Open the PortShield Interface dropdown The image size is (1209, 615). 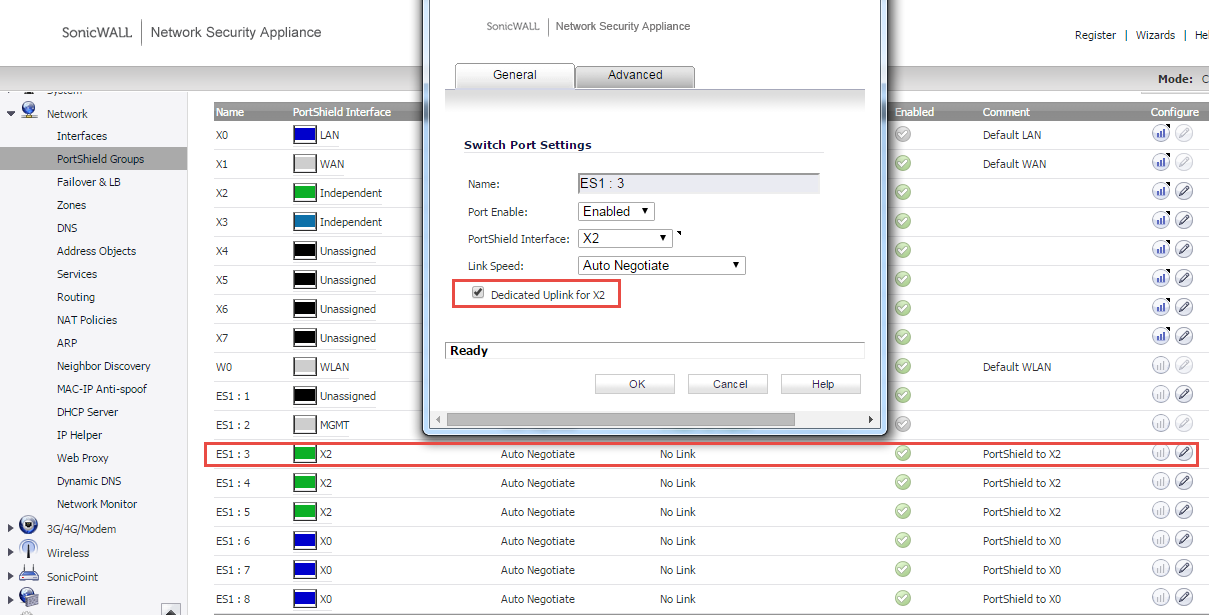point(625,239)
